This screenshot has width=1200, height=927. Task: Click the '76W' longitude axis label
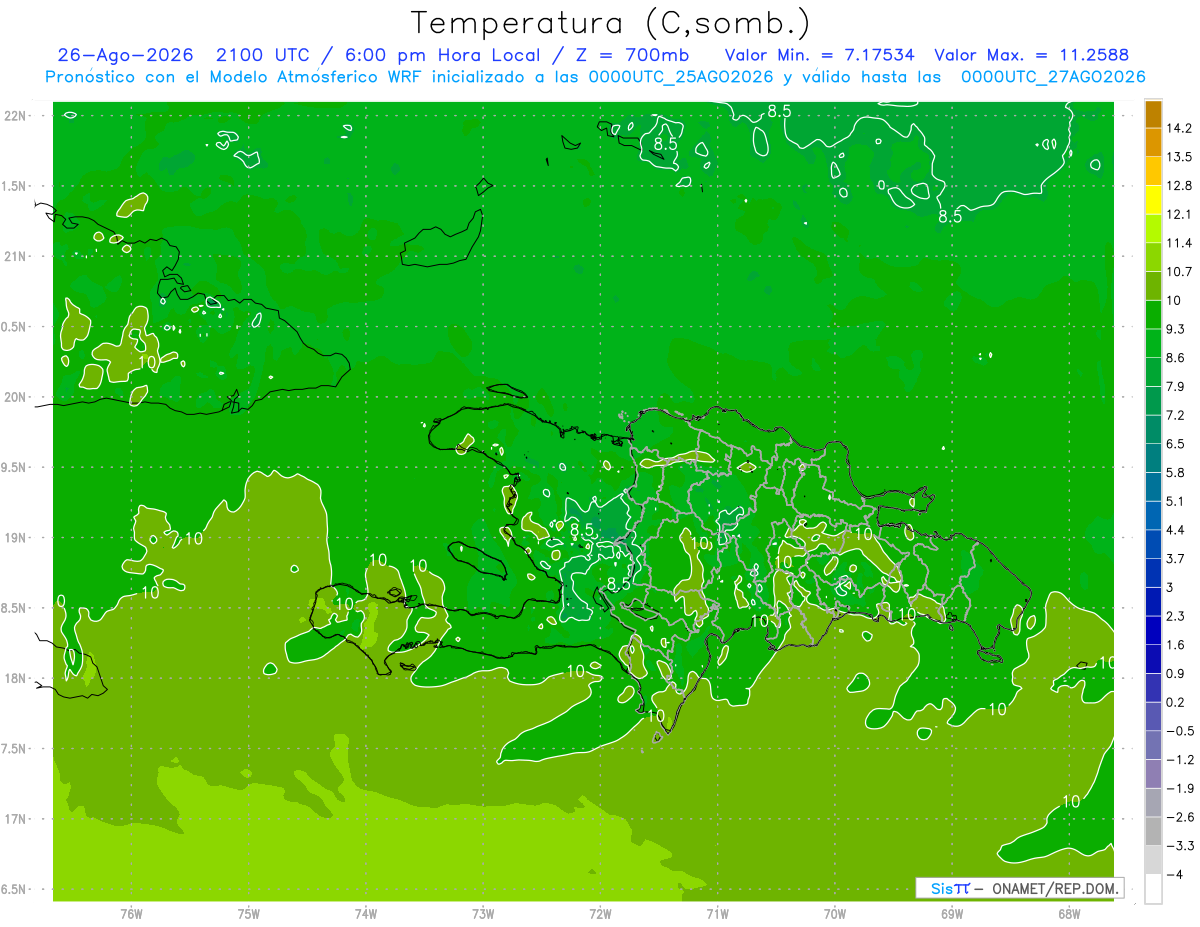pyautogui.click(x=131, y=914)
